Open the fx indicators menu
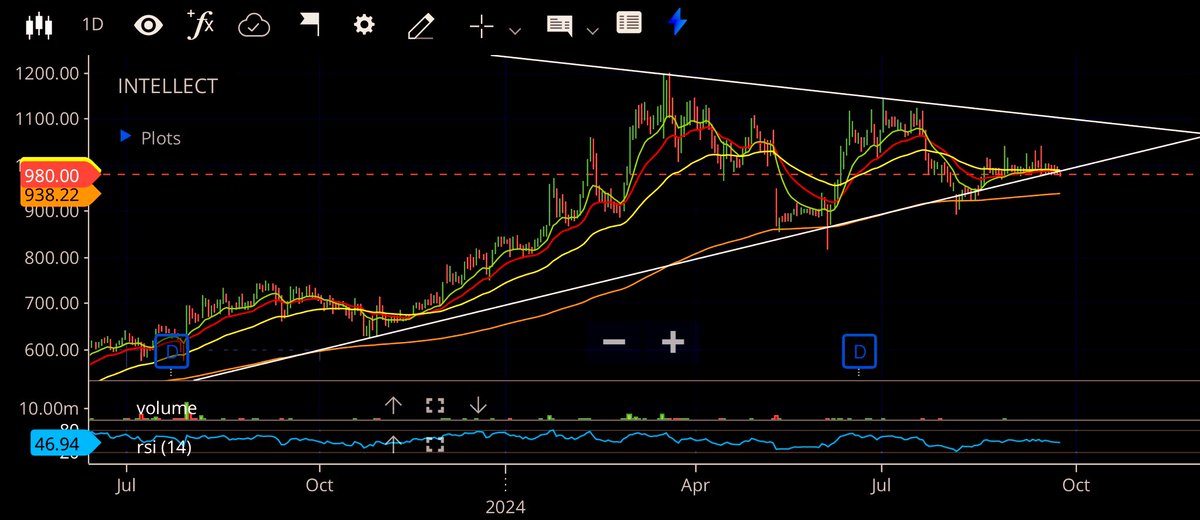Viewport: 1200px width, 520px height. 203,24
